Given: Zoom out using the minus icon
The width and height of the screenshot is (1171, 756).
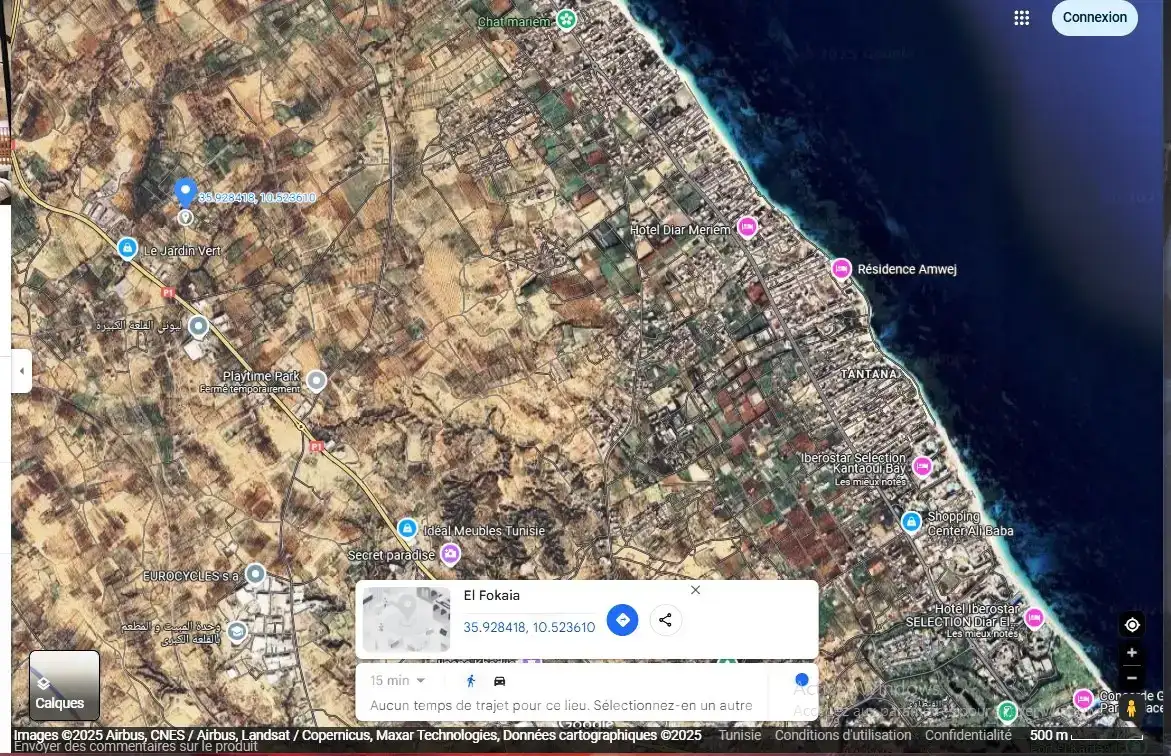Looking at the screenshot, I should point(1132,676).
